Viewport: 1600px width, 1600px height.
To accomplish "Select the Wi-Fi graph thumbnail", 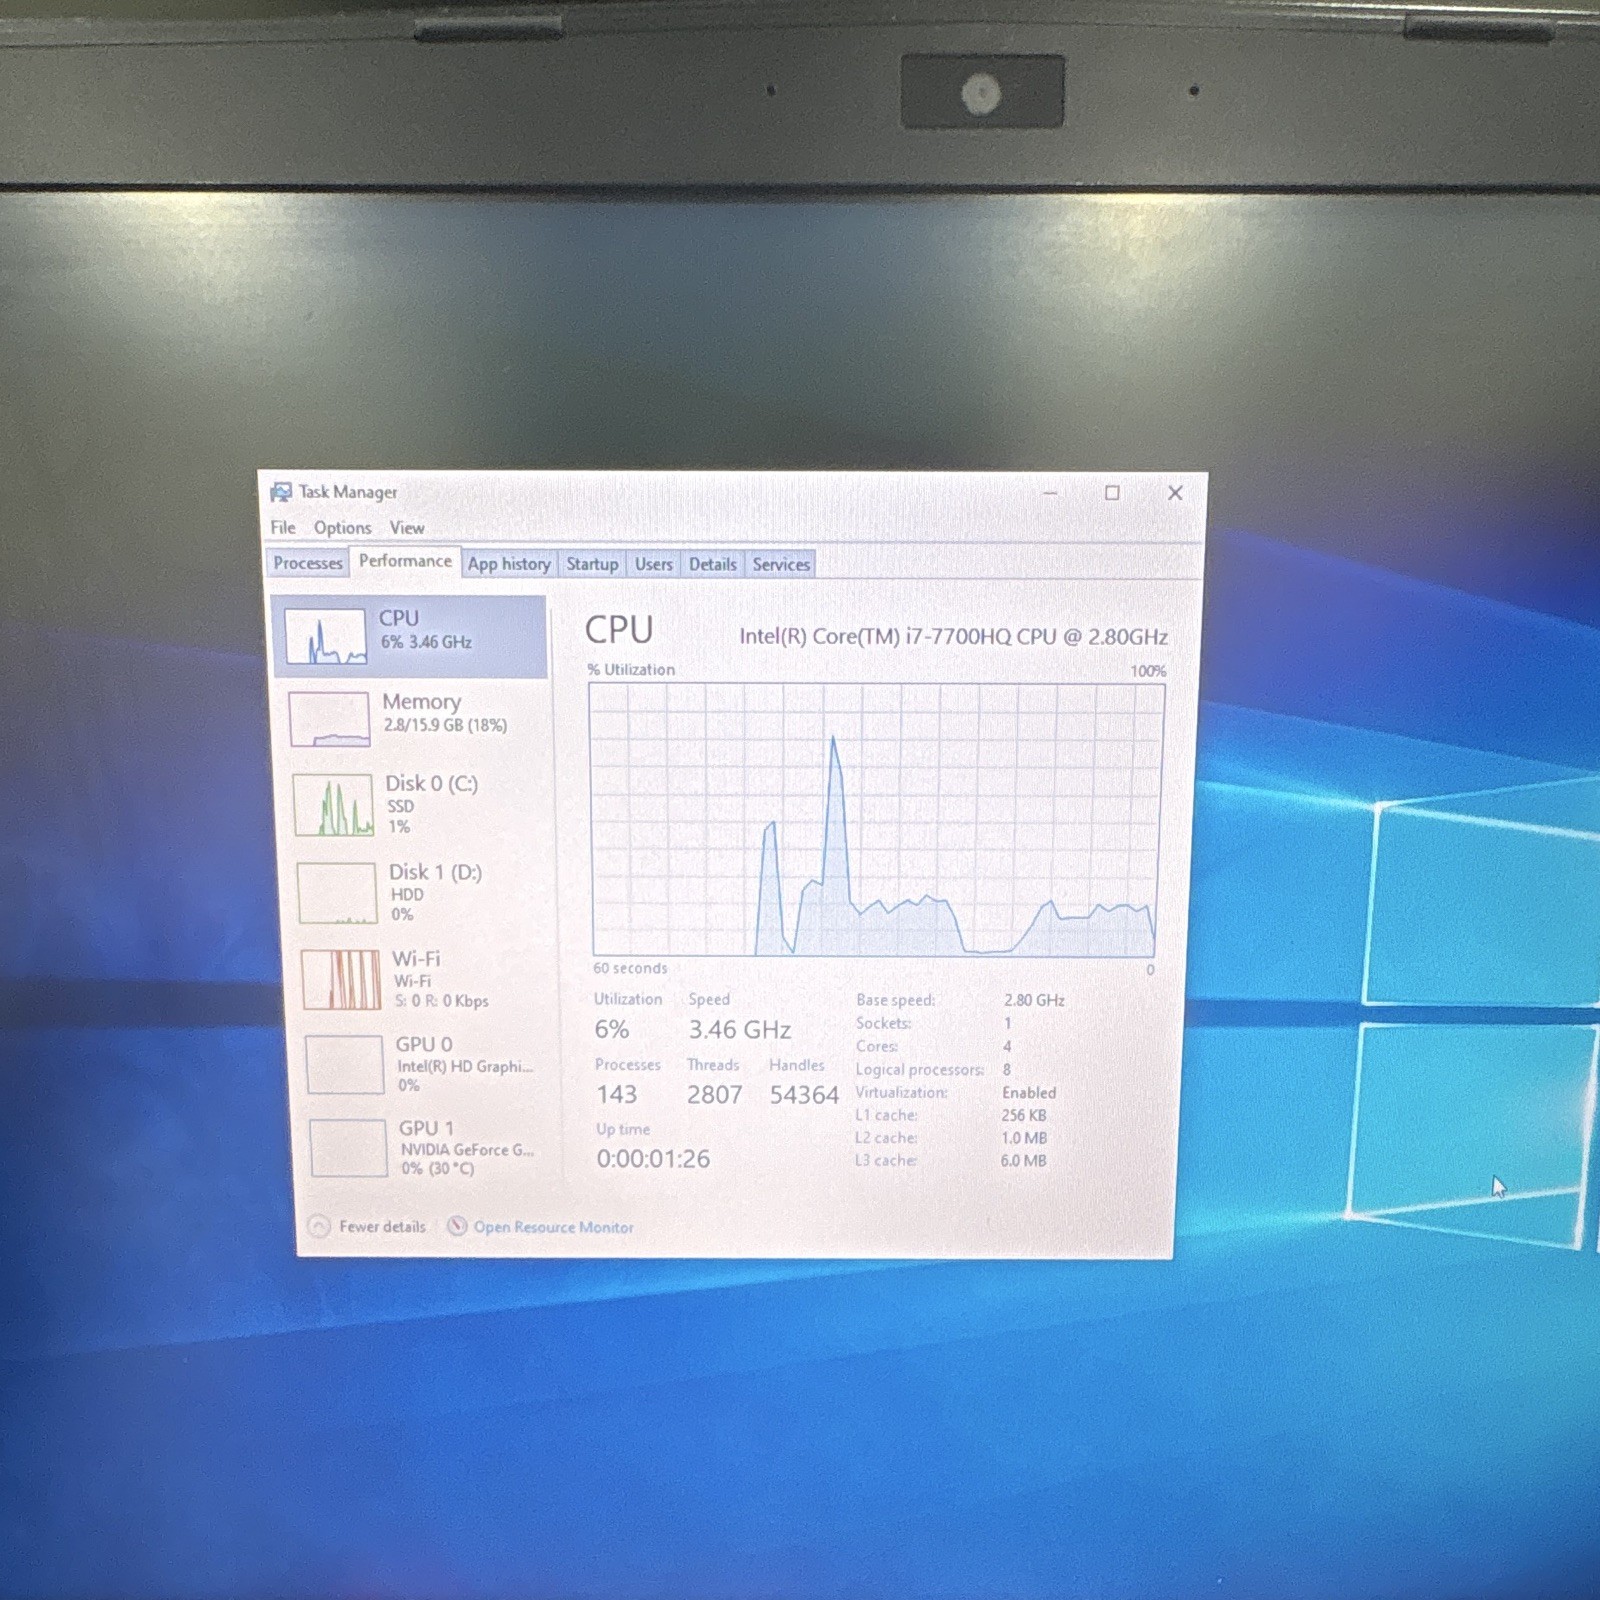I will (x=341, y=979).
